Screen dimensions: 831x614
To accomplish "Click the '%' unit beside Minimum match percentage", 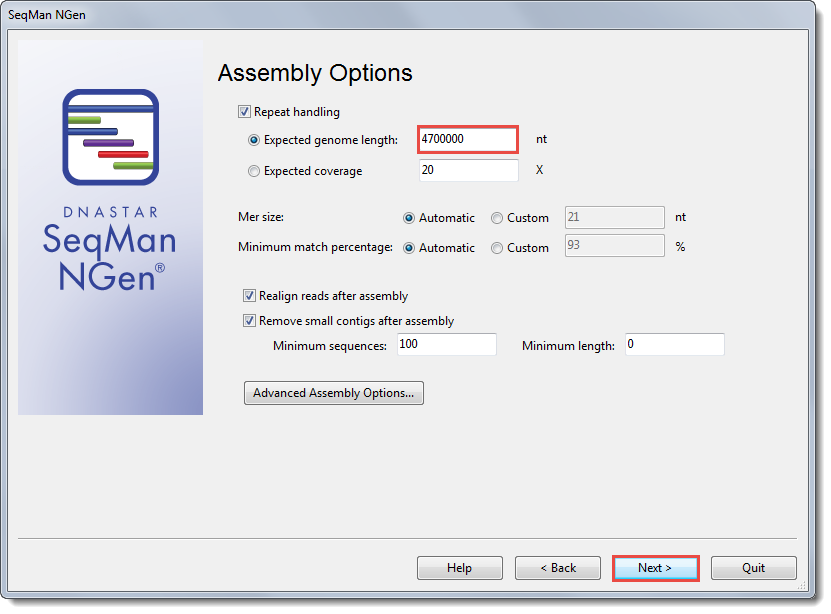I will (x=680, y=247).
